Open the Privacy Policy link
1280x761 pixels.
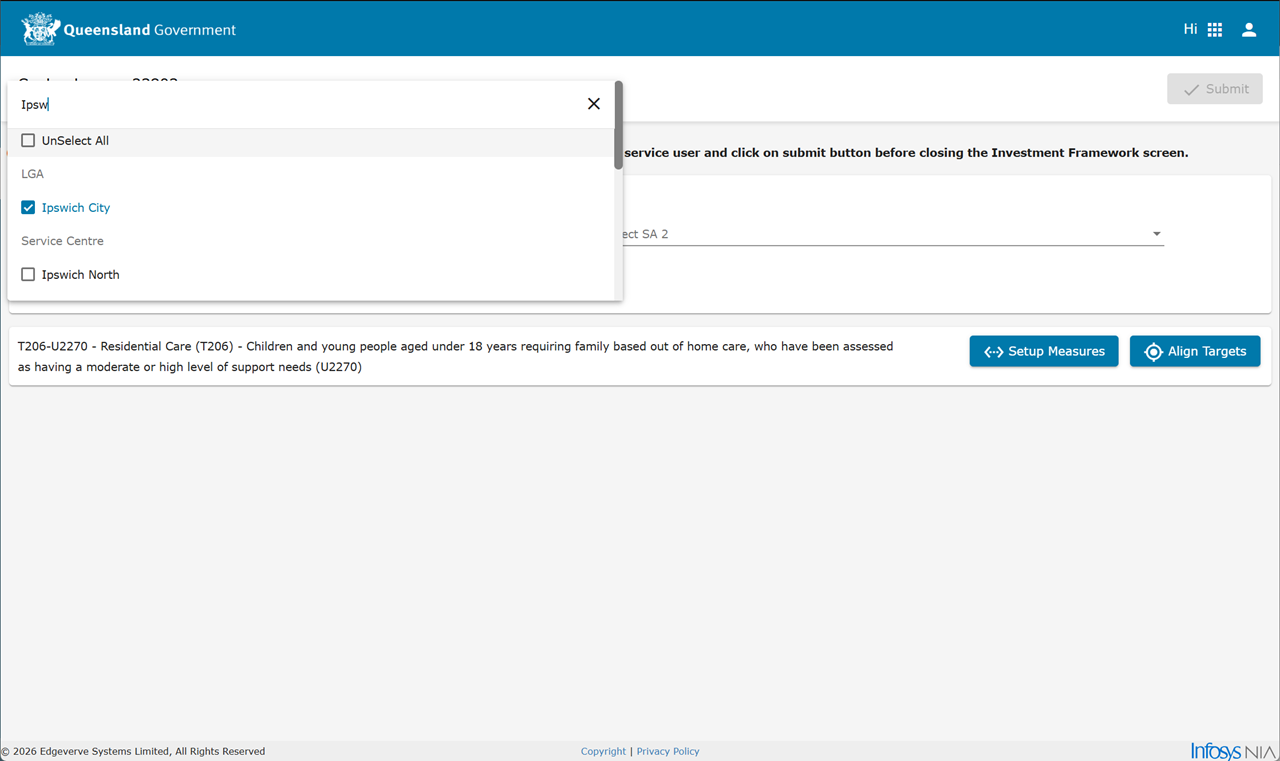point(668,751)
